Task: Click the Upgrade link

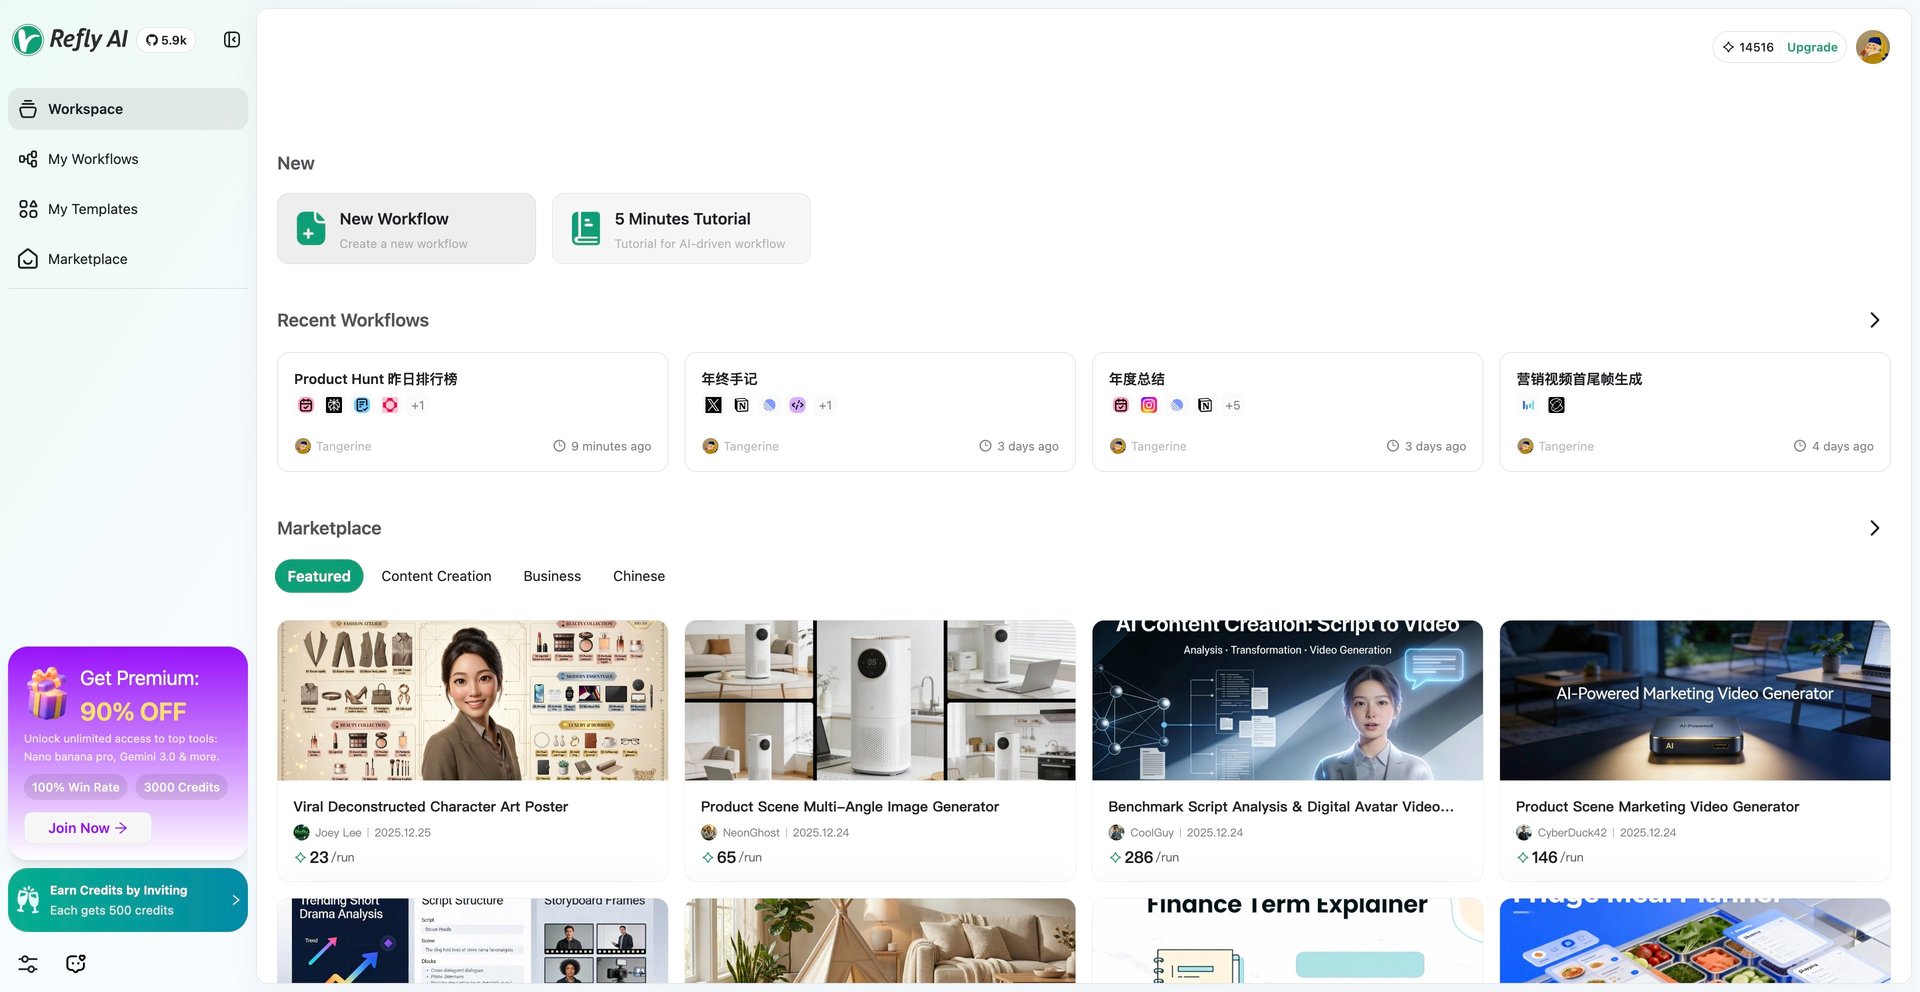Action: click(x=1812, y=47)
